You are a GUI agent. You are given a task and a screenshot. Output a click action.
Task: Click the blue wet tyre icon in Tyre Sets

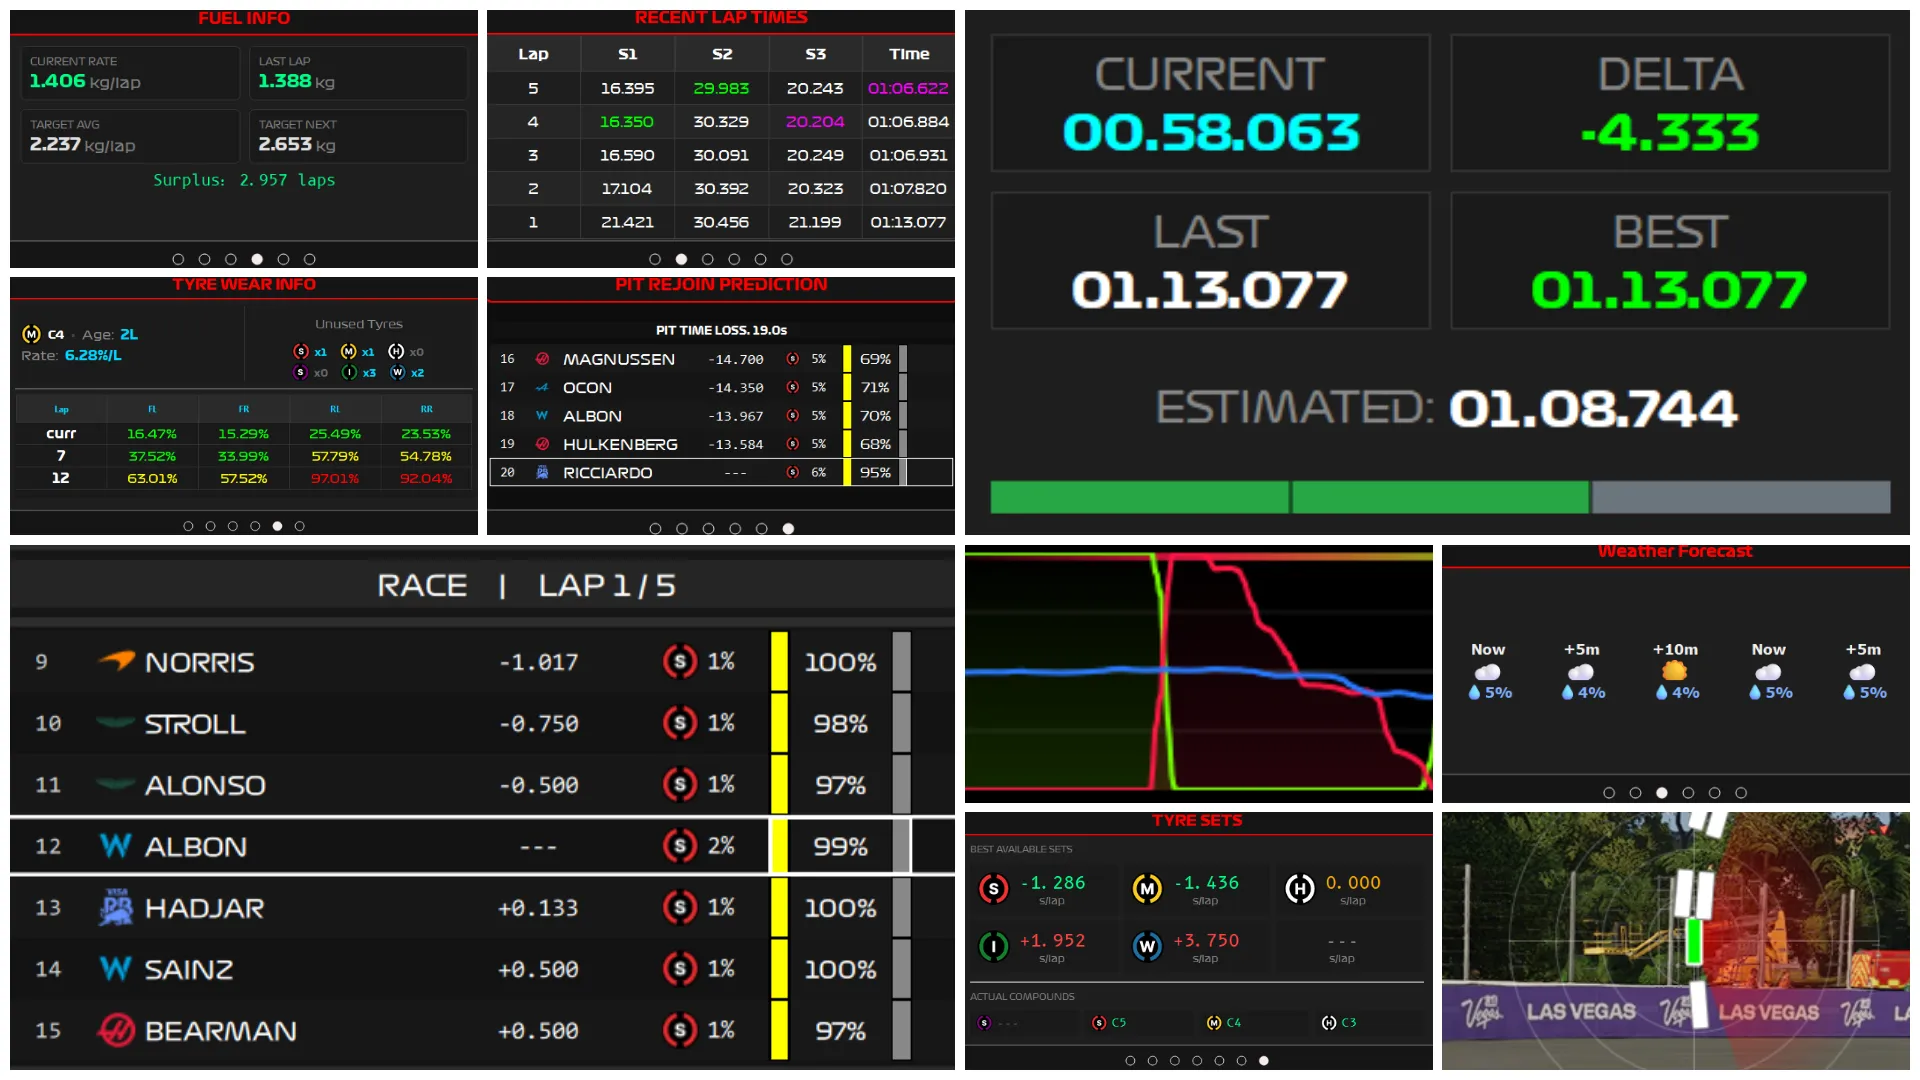[1147, 946]
